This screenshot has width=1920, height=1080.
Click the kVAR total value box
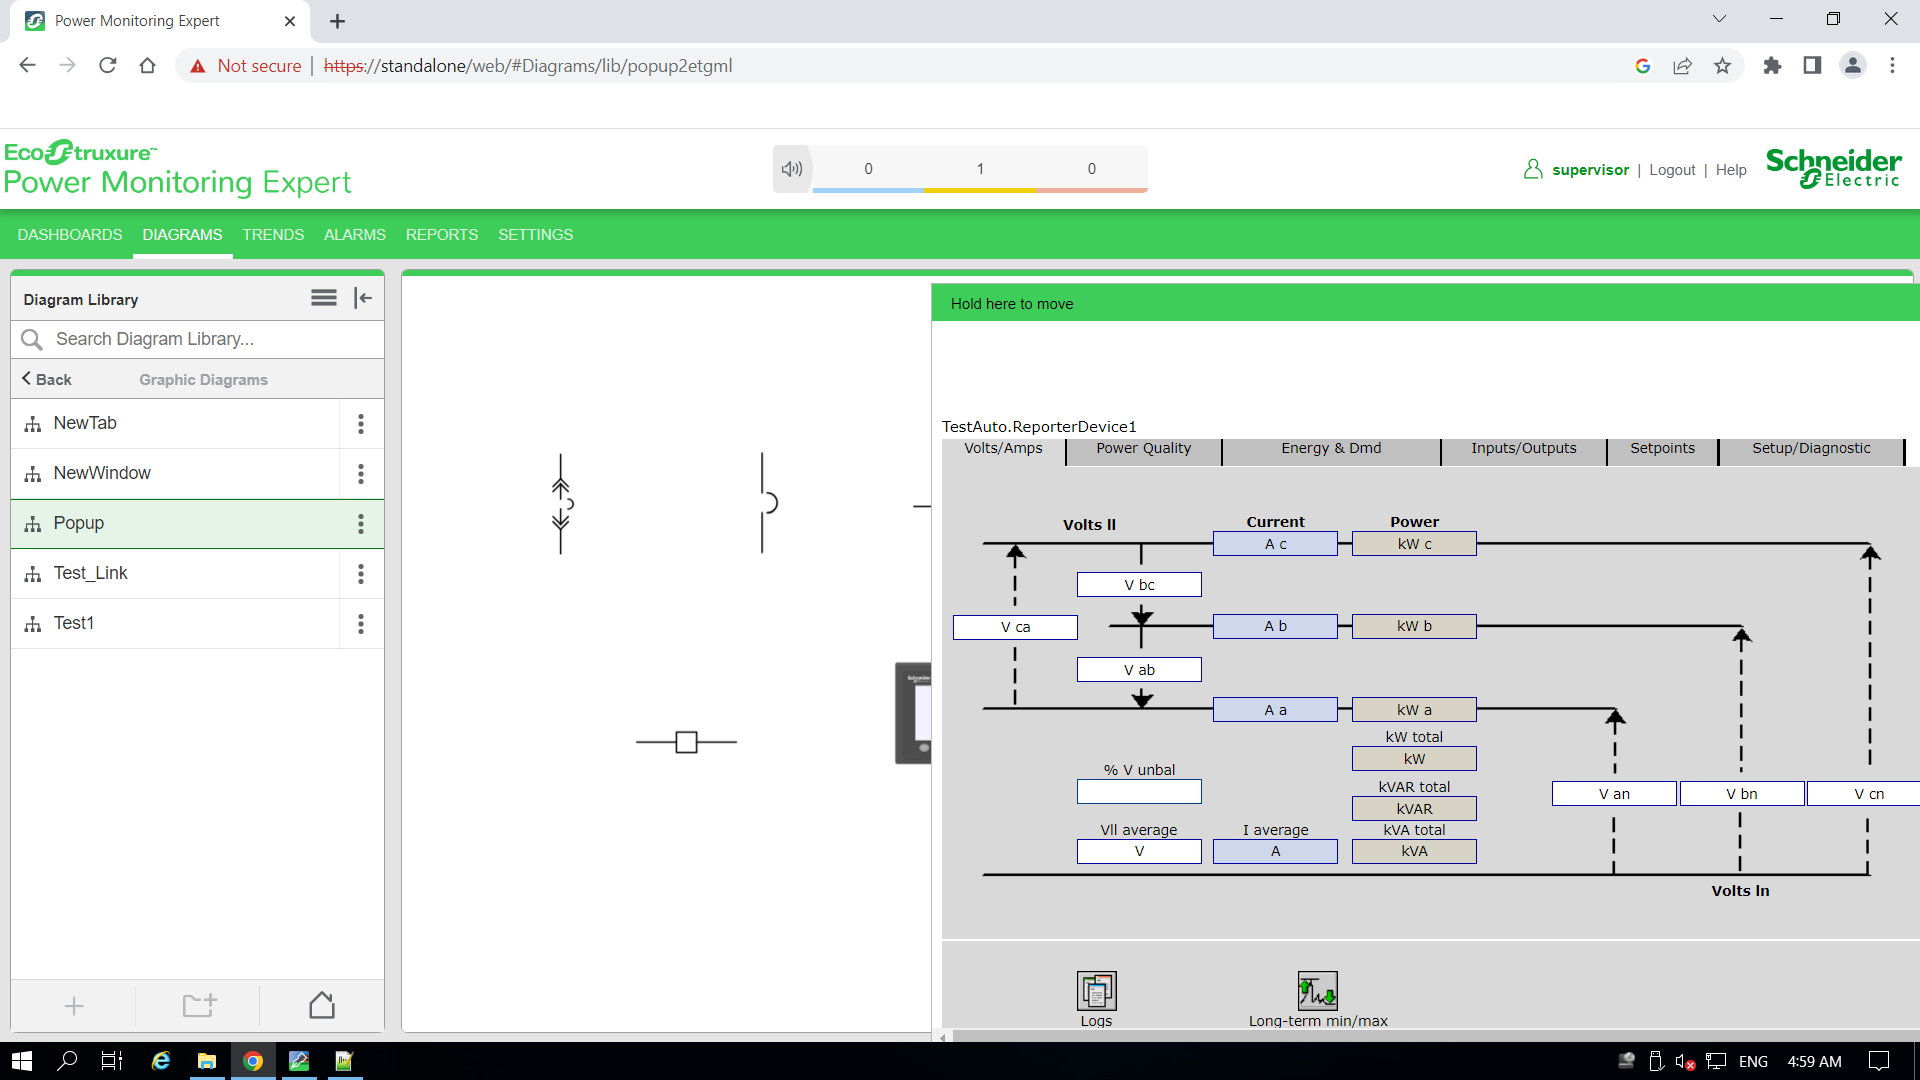click(1414, 809)
